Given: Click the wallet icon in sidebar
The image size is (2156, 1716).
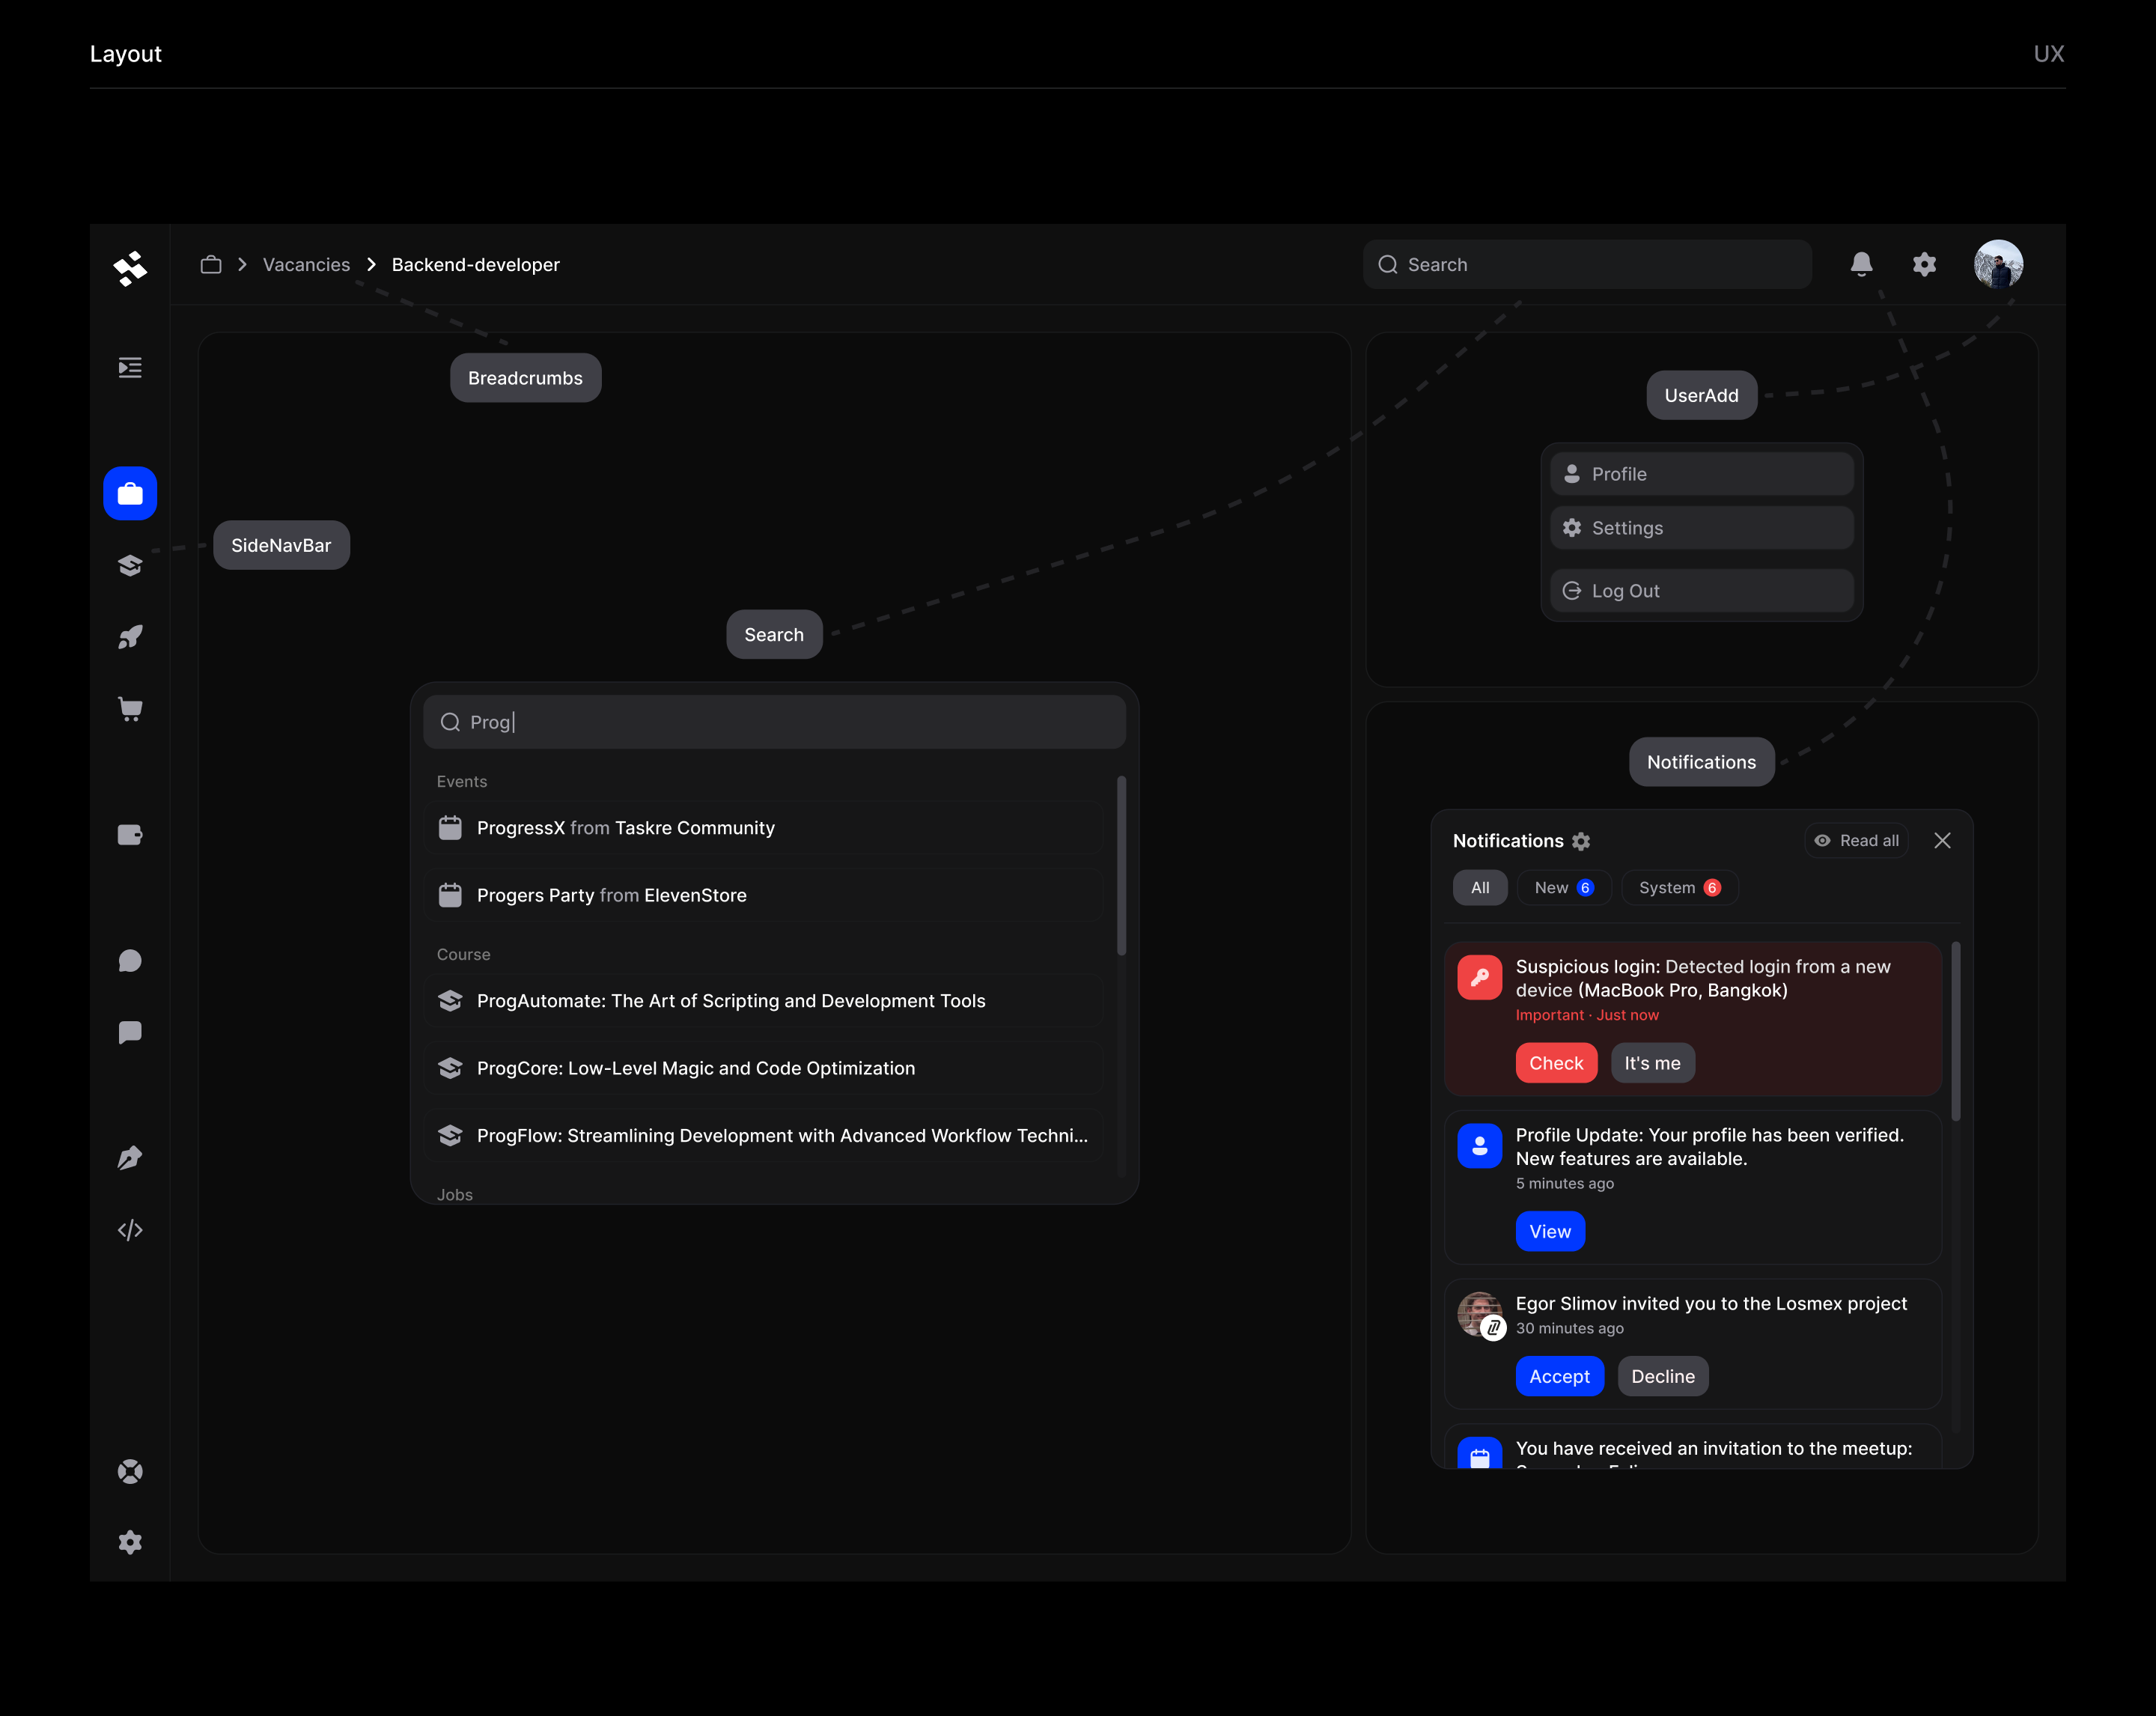Looking at the screenshot, I should [130, 835].
